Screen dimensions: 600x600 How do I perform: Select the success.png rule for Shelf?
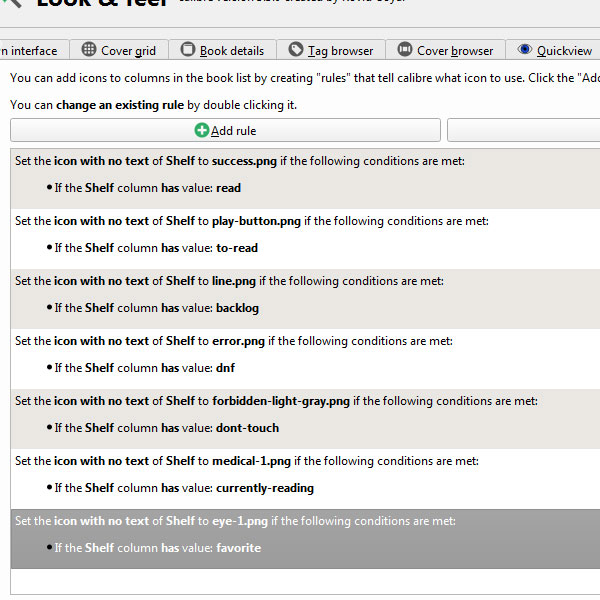(x=305, y=179)
